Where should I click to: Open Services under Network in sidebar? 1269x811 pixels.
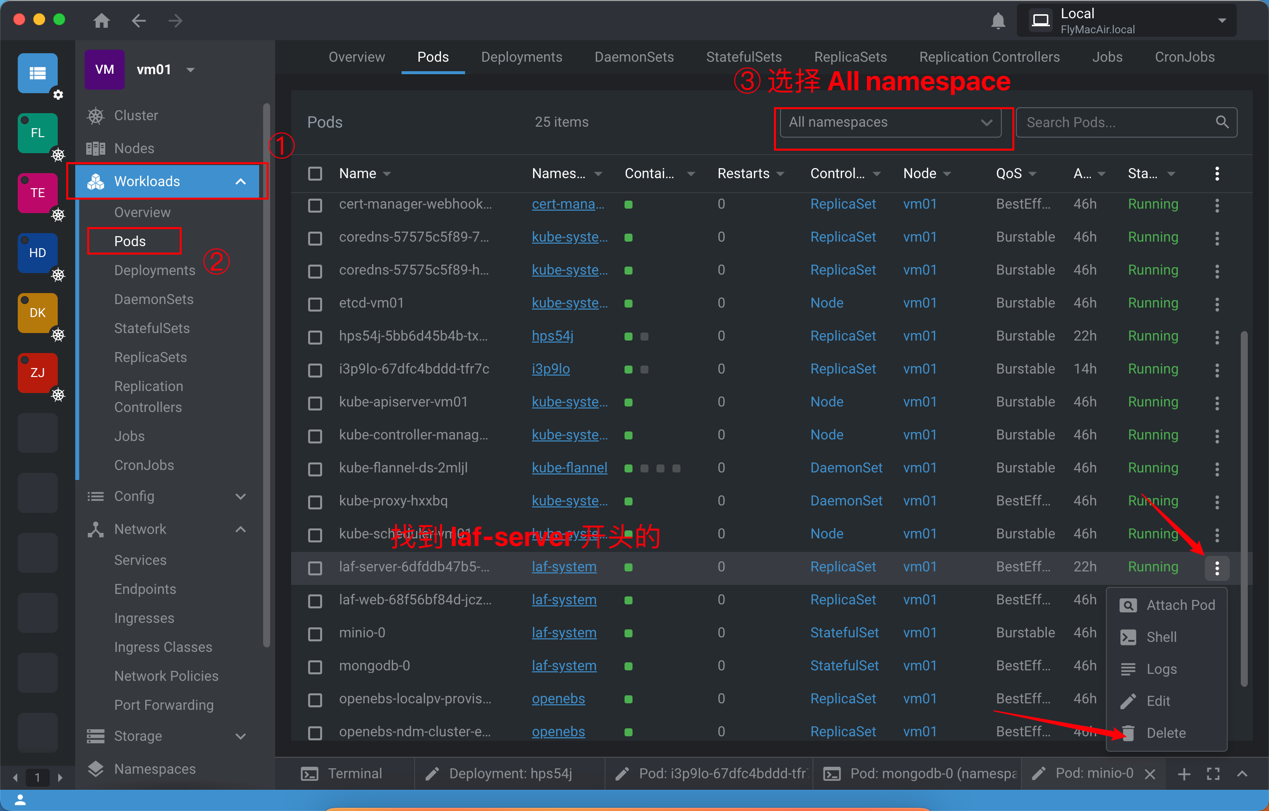pyautogui.click(x=140, y=560)
